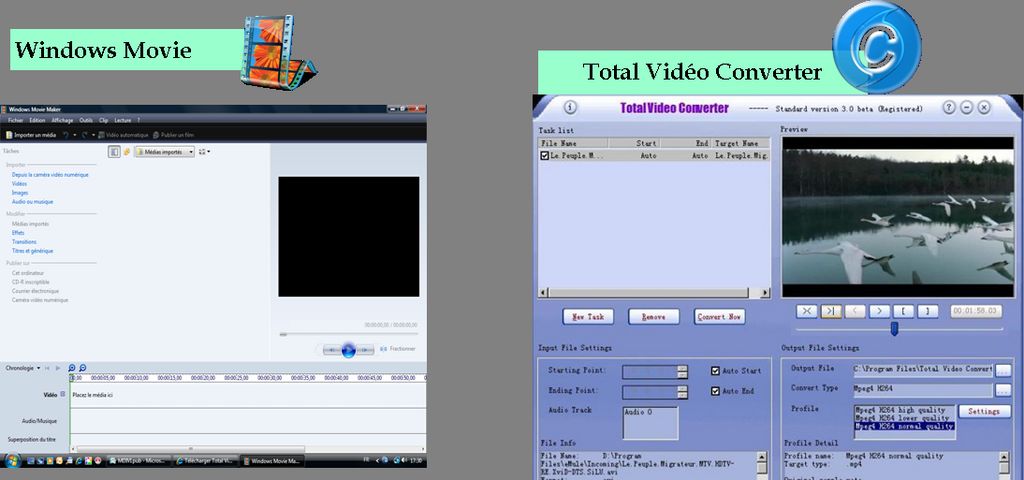Click the info icon in Total Video Converter
This screenshot has height=480, width=1024.
(x=569, y=107)
